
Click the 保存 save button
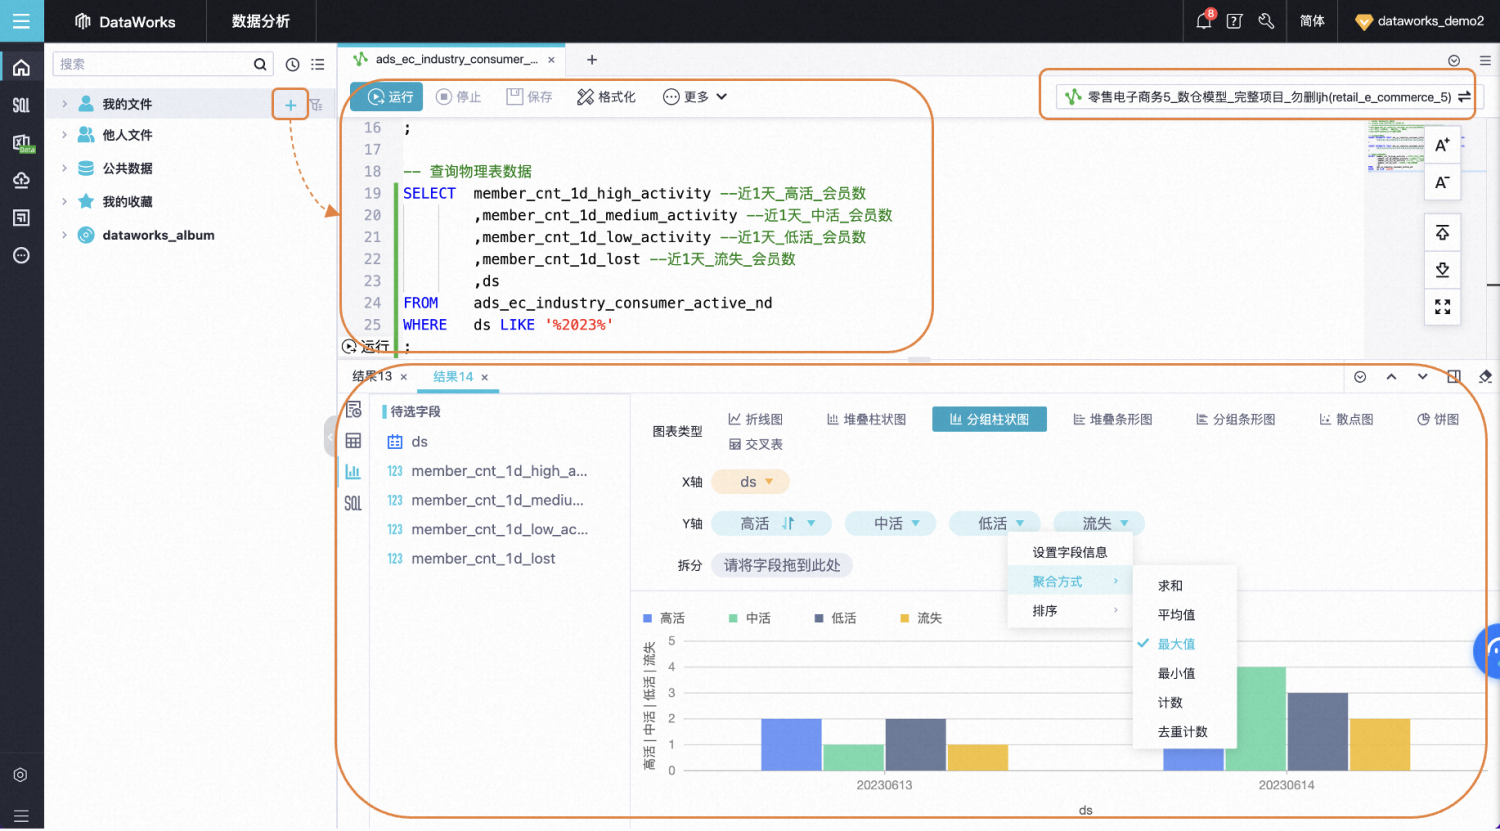point(529,97)
